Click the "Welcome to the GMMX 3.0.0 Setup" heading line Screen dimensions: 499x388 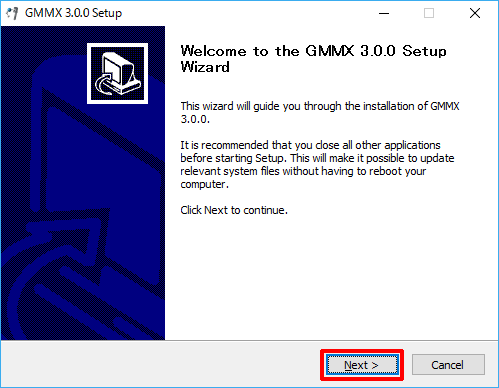click(x=313, y=51)
